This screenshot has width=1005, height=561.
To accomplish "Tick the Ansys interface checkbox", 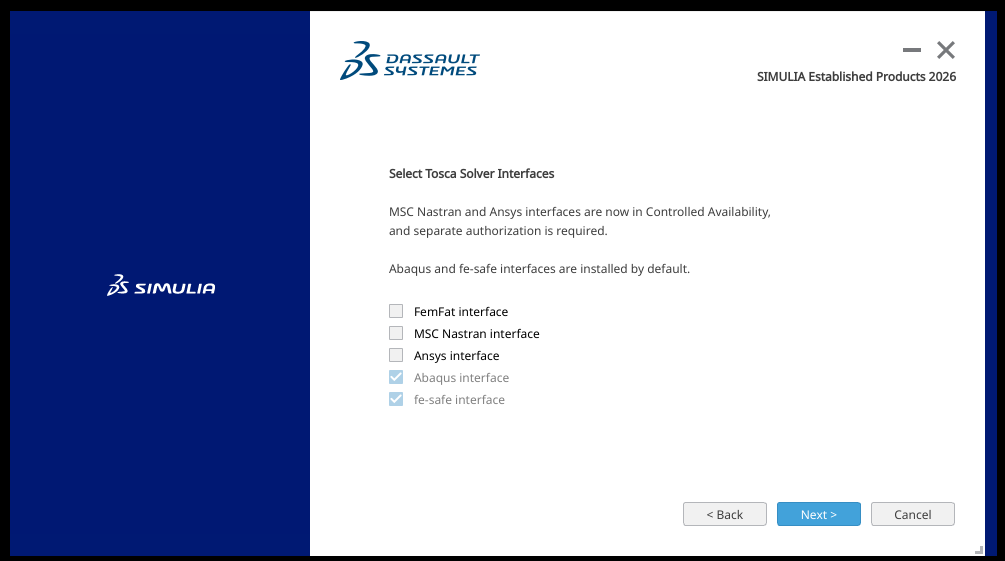I will click(x=396, y=355).
